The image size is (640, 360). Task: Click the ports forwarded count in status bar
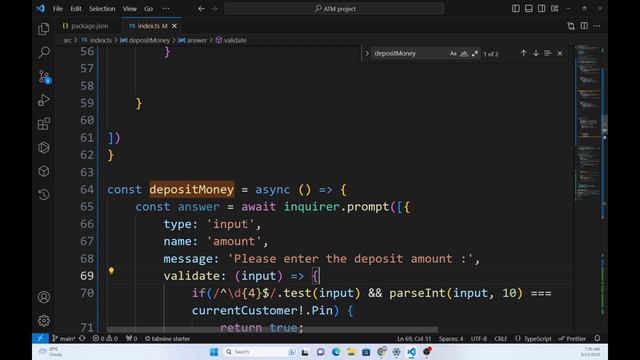131,338
